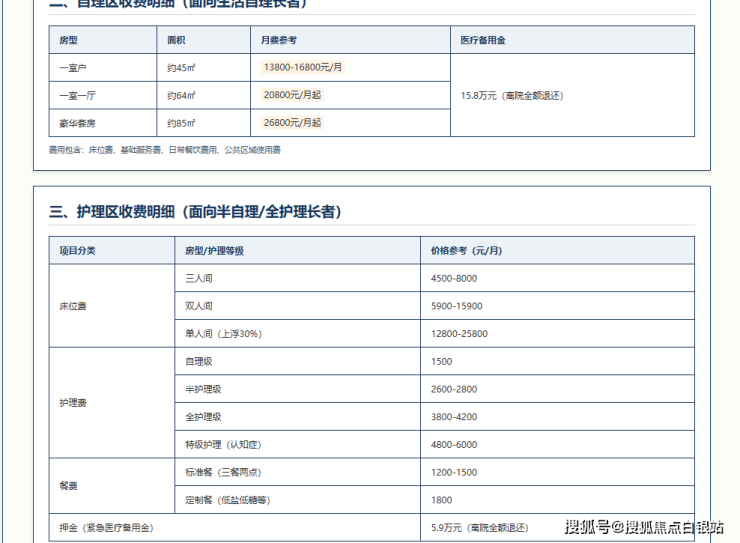Click the 1200-1500 price value
The image size is (740, 543).
point(454,473)
